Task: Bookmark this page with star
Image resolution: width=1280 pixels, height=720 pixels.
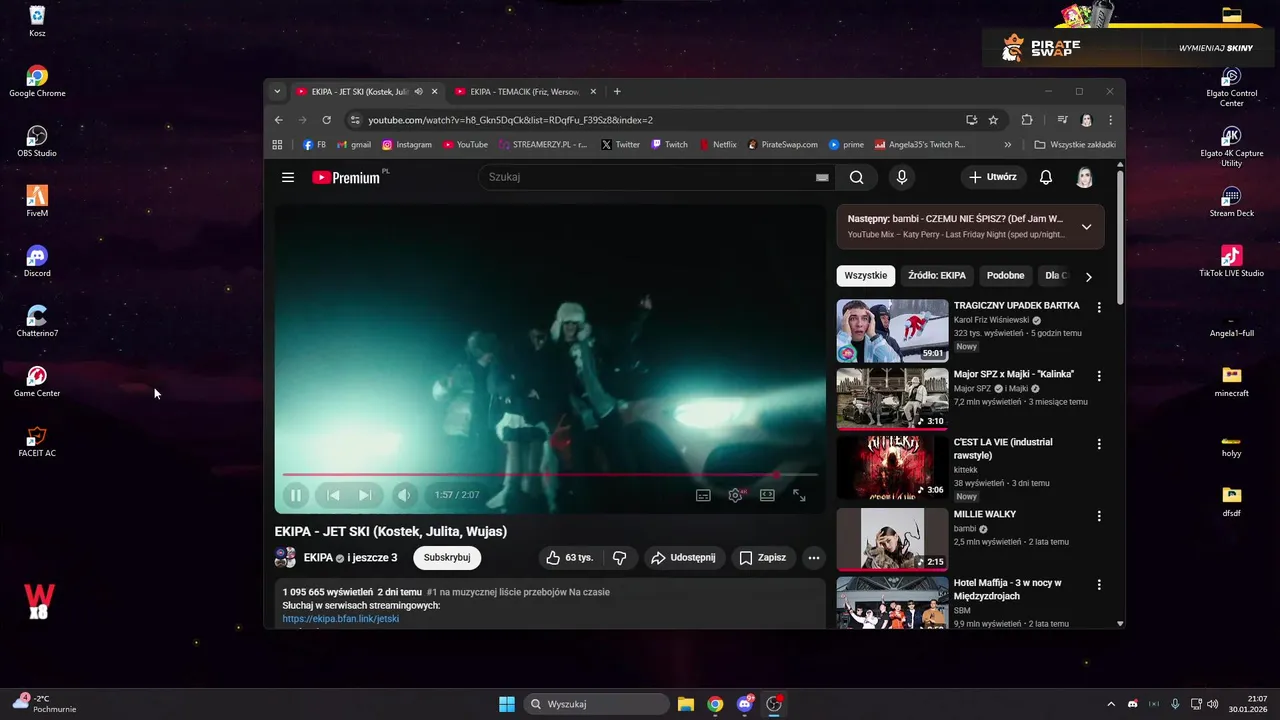Action: (x=993, y=120)
